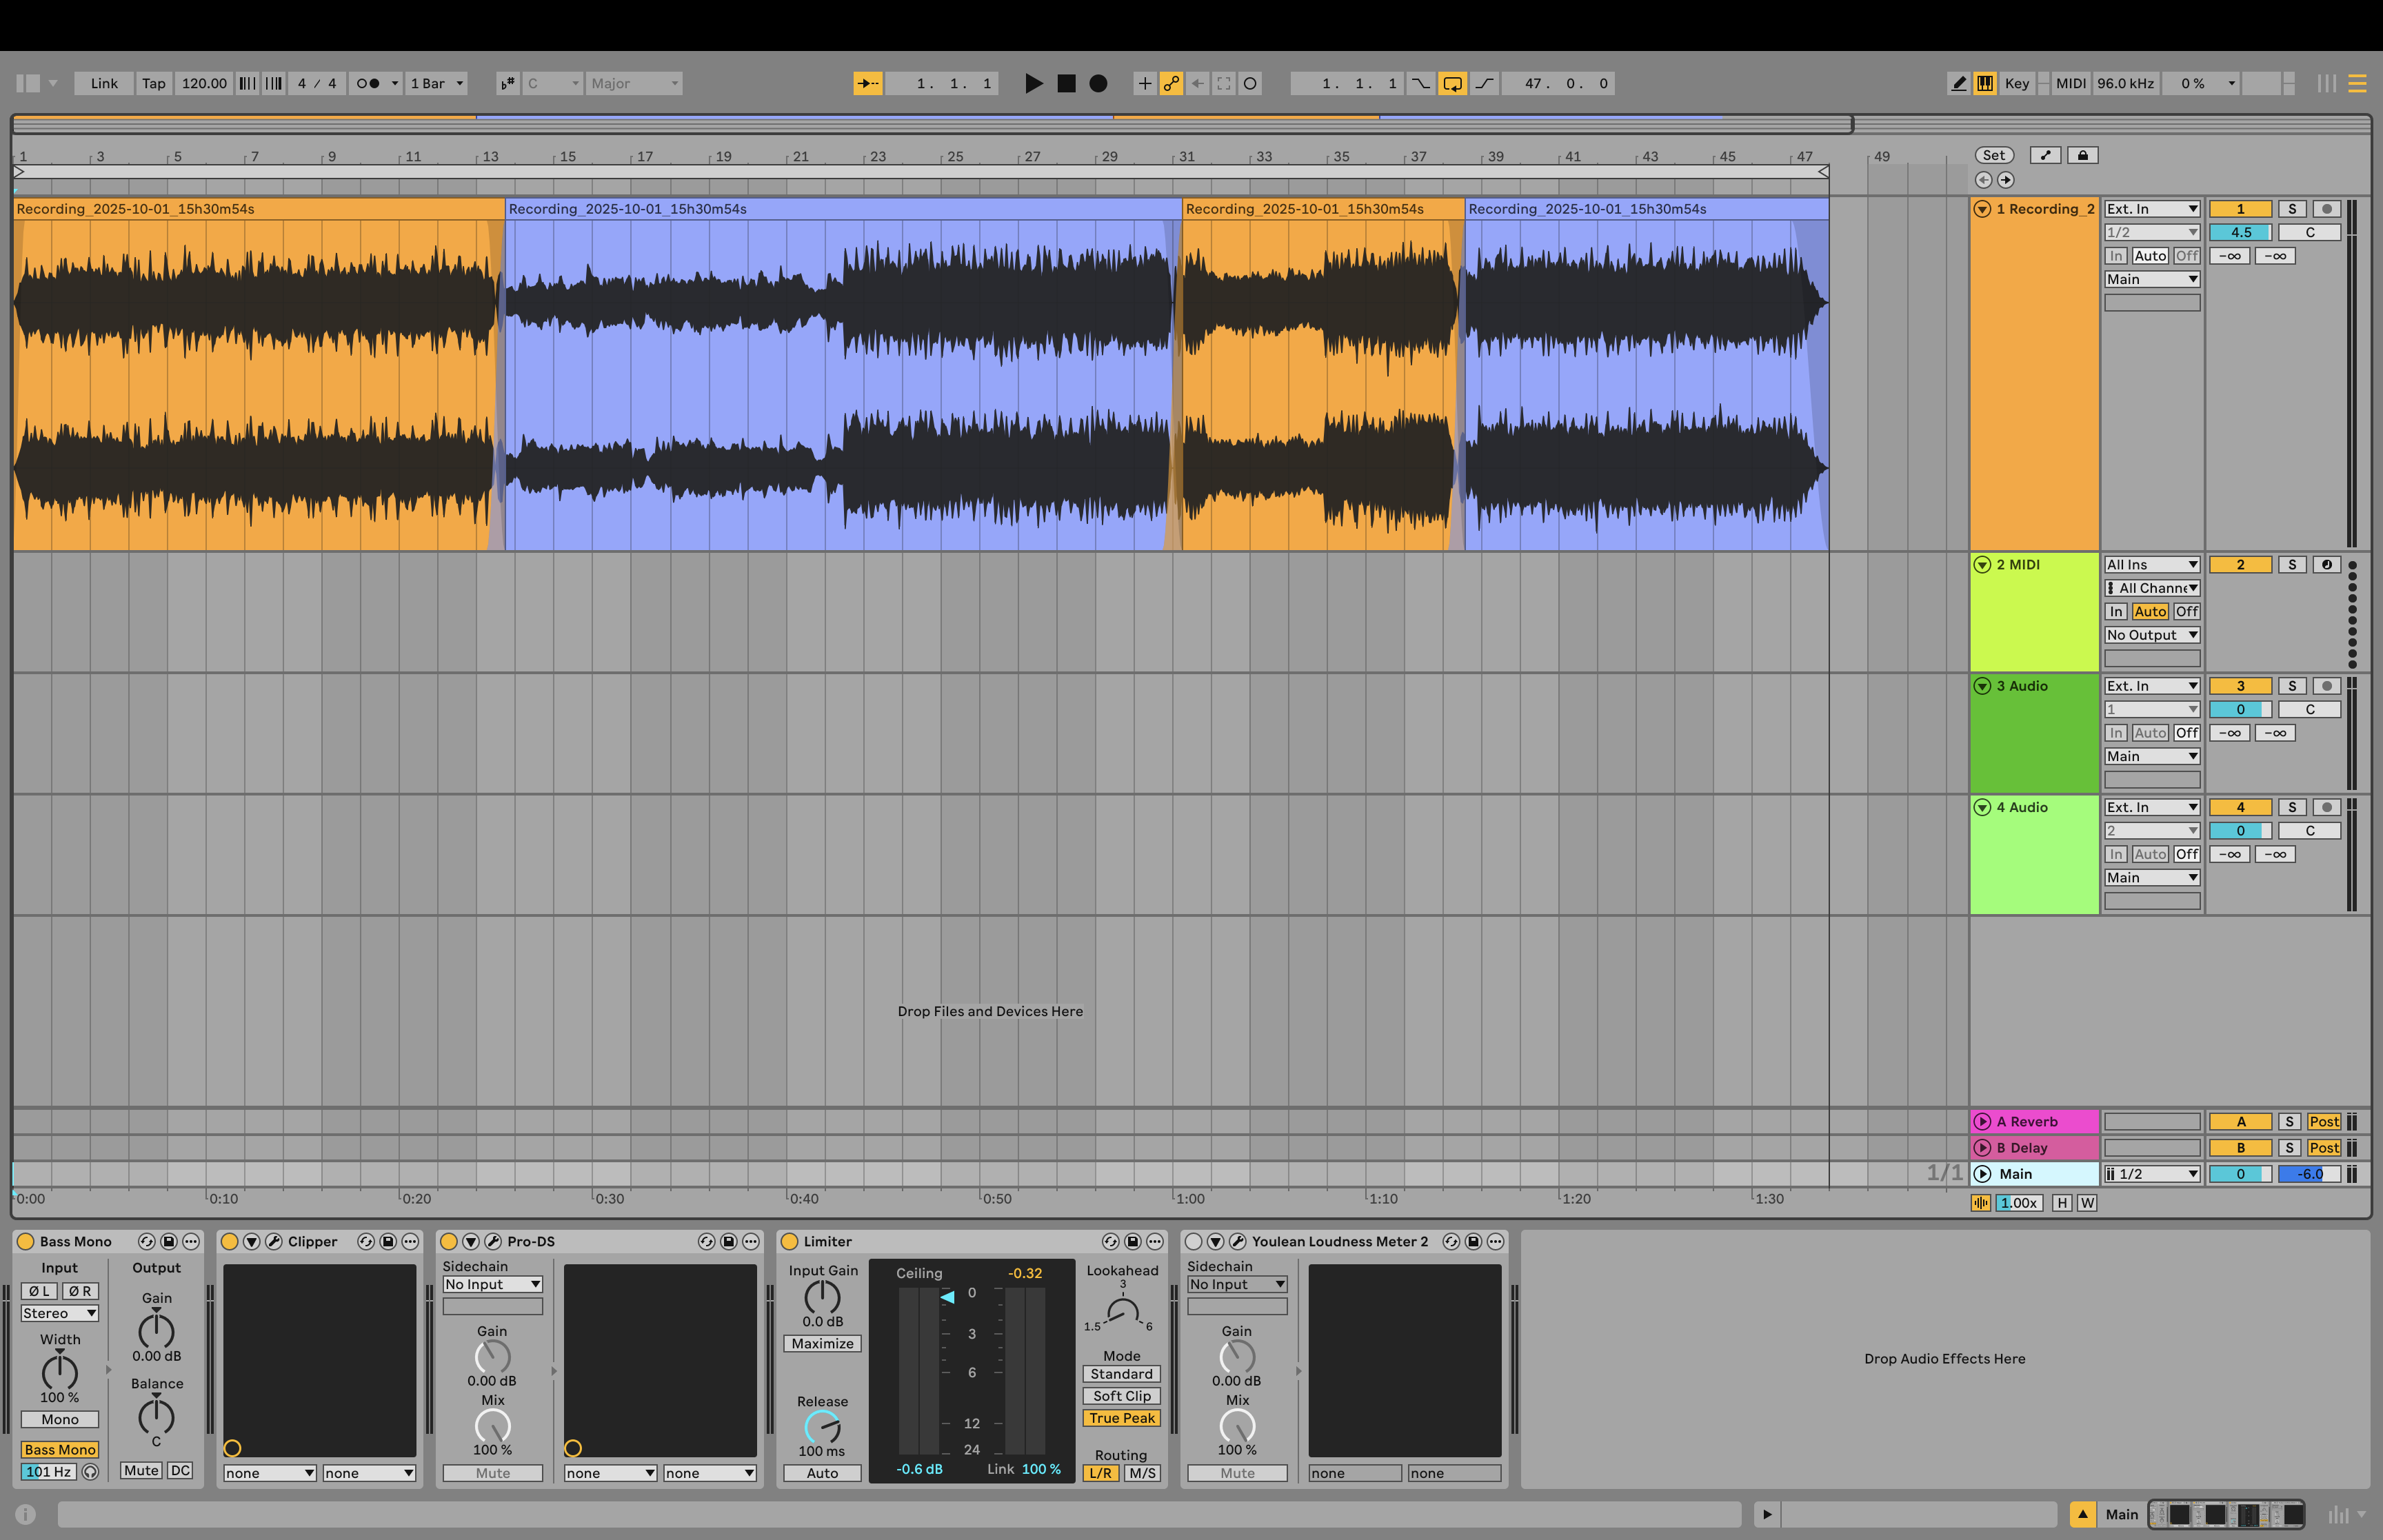
Task: Turn off the Bass Mono device activator
Action: coord(26,1241)
